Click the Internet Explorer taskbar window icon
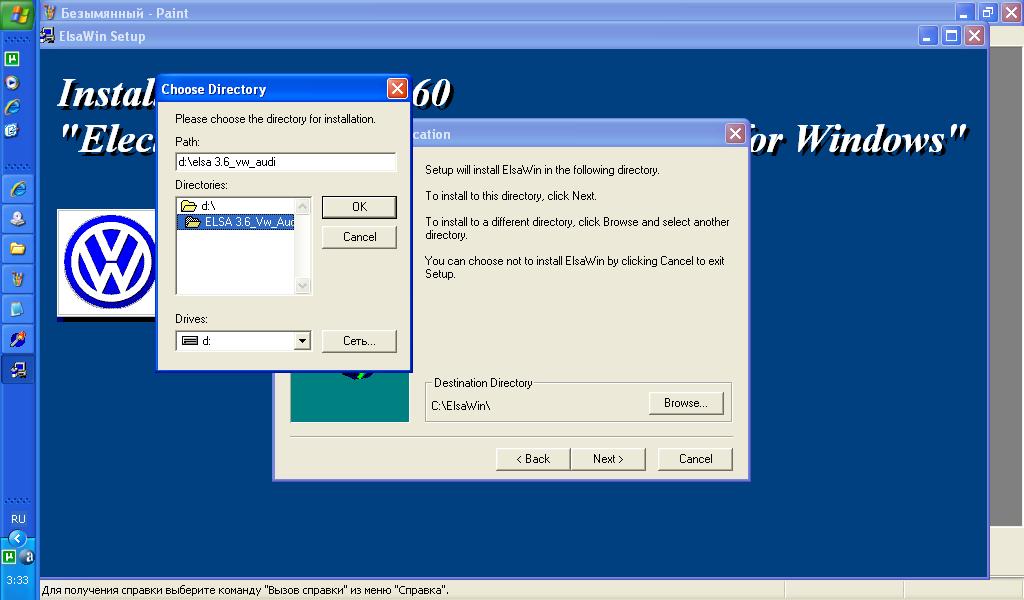Image resolution: width=1024 pixels, height=600 pixels. 18,188
